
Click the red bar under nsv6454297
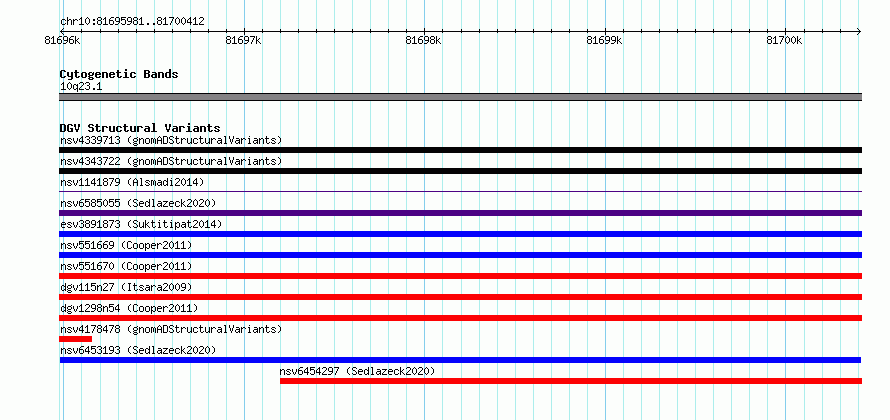[571, 381]
